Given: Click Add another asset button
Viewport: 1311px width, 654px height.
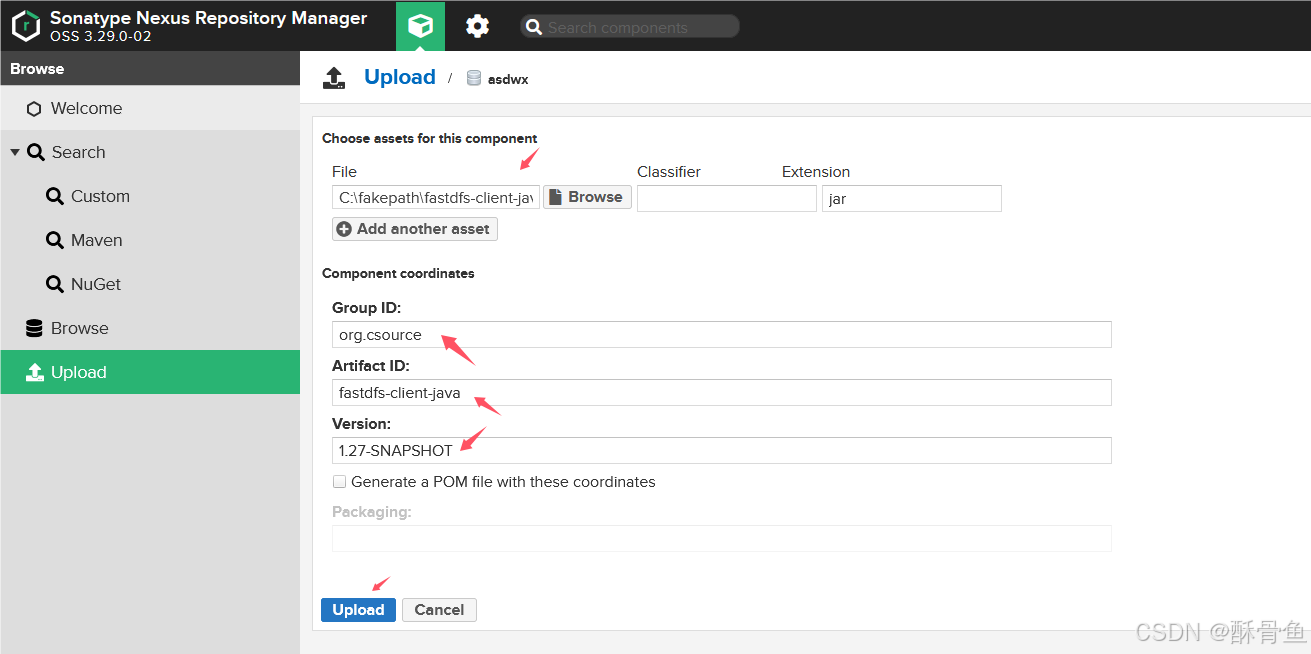Looking at the screenshot, I should [x=414, y=229].
